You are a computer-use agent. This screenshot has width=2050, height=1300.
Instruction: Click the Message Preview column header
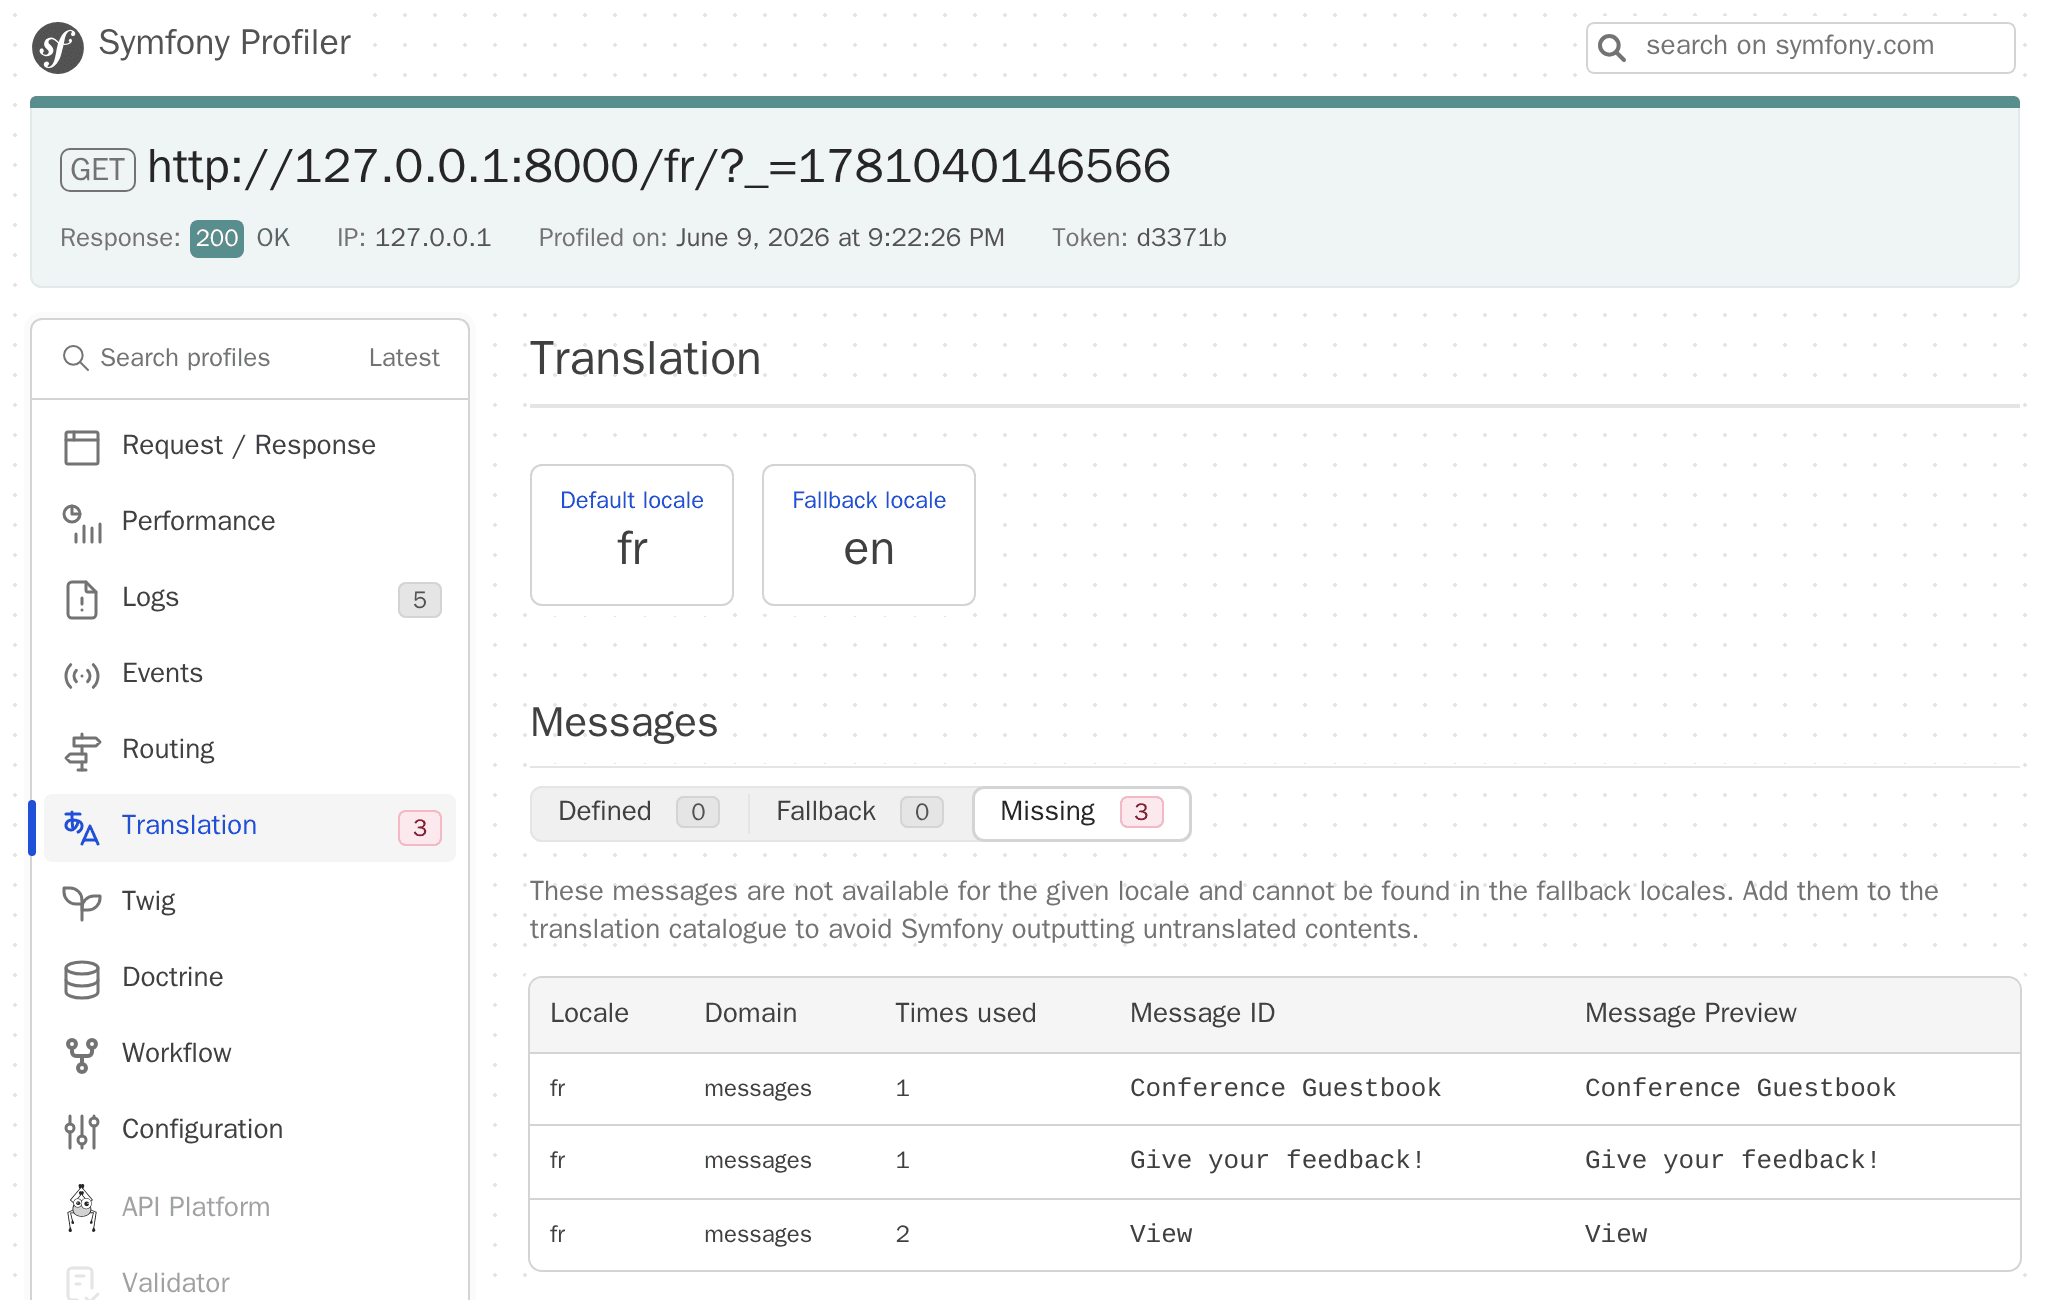1691,1014
